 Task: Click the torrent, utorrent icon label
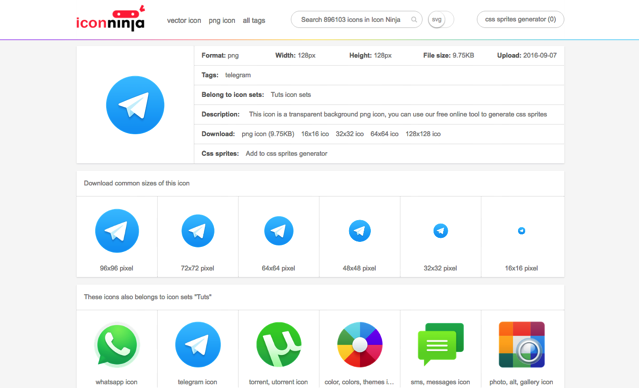click(278, 382)
